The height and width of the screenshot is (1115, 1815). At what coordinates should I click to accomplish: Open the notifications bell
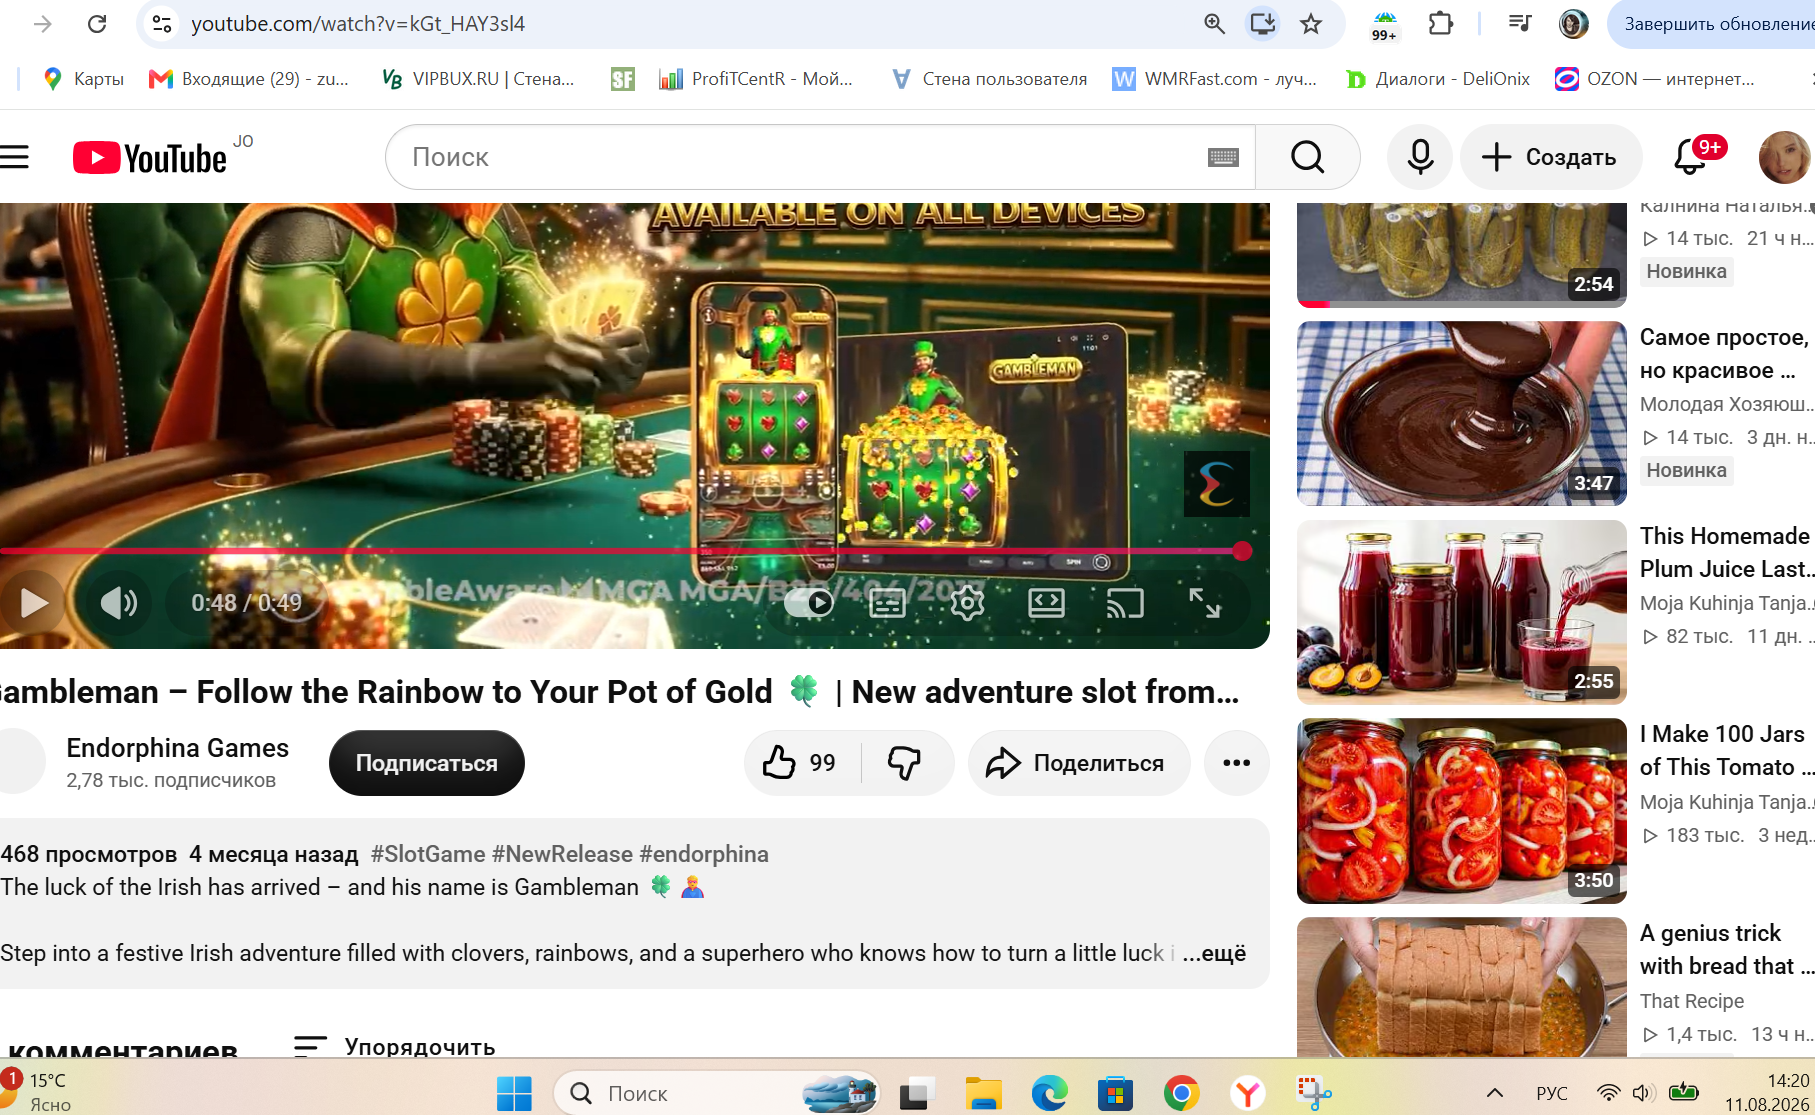[1692, 157]
